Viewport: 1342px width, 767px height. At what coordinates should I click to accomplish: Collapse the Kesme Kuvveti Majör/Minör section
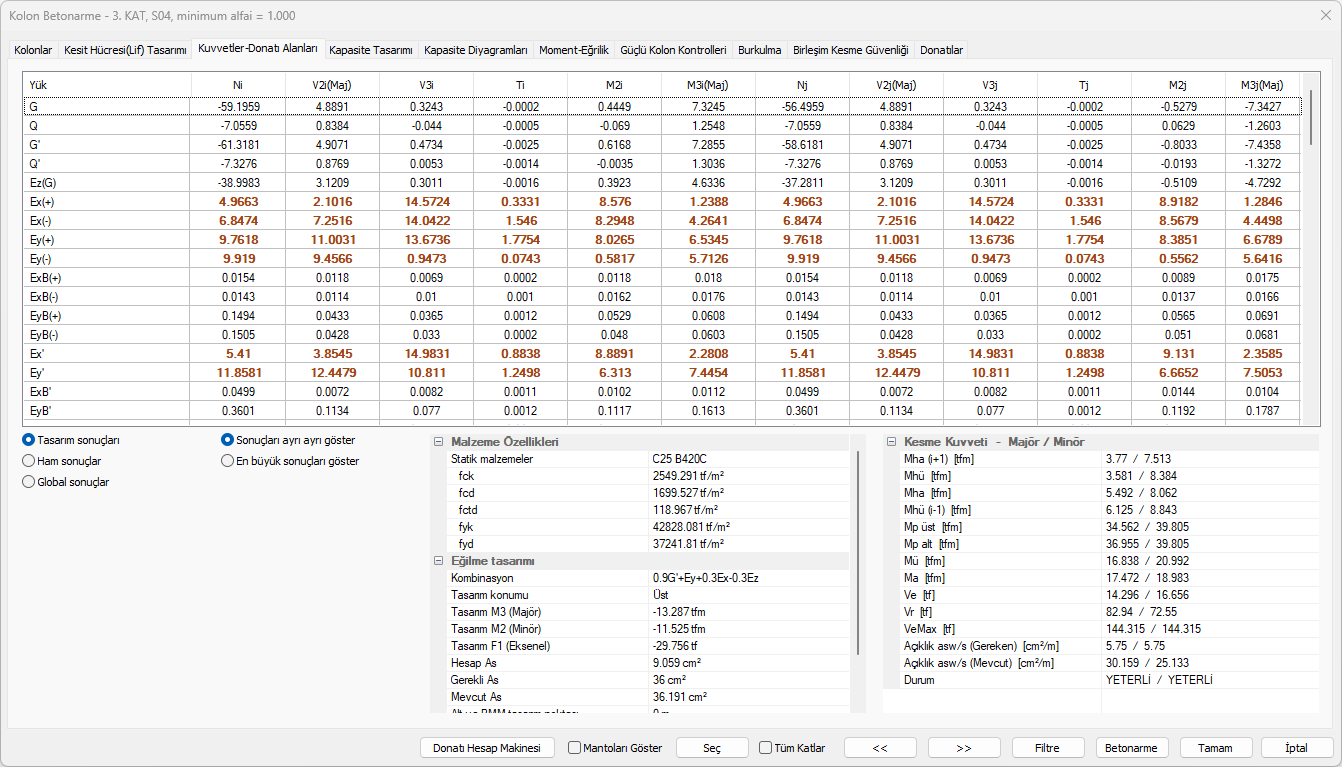(891, 442)
